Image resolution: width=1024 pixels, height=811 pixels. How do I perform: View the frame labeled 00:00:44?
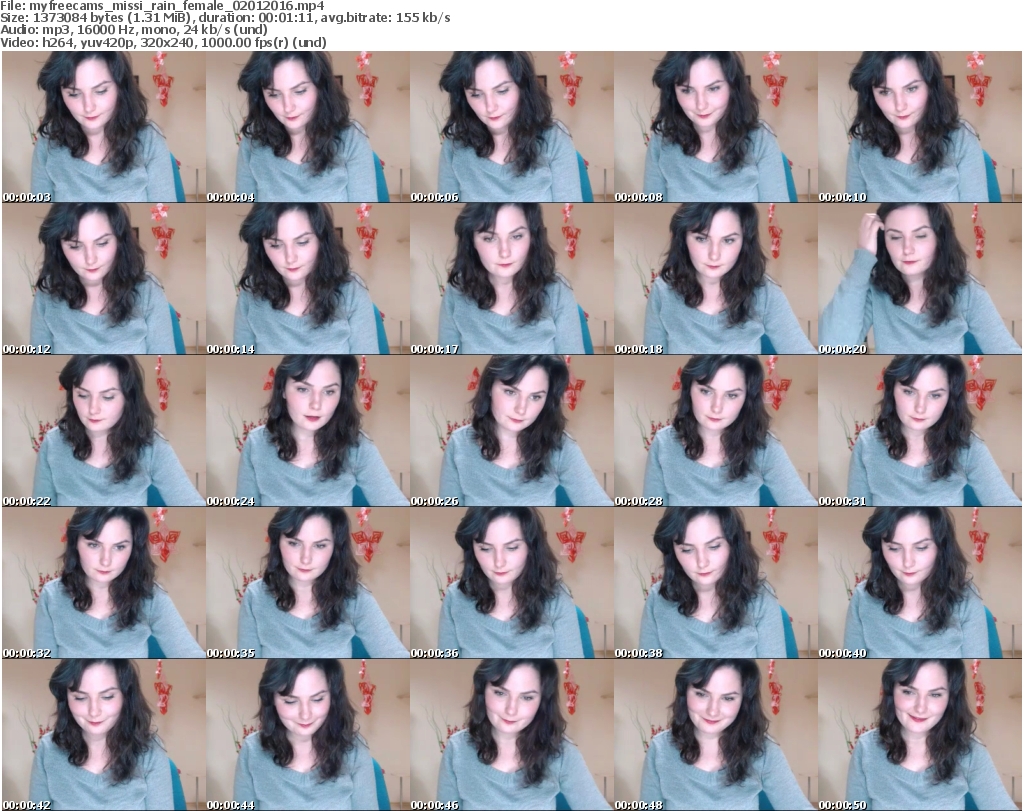coord(308,735)
